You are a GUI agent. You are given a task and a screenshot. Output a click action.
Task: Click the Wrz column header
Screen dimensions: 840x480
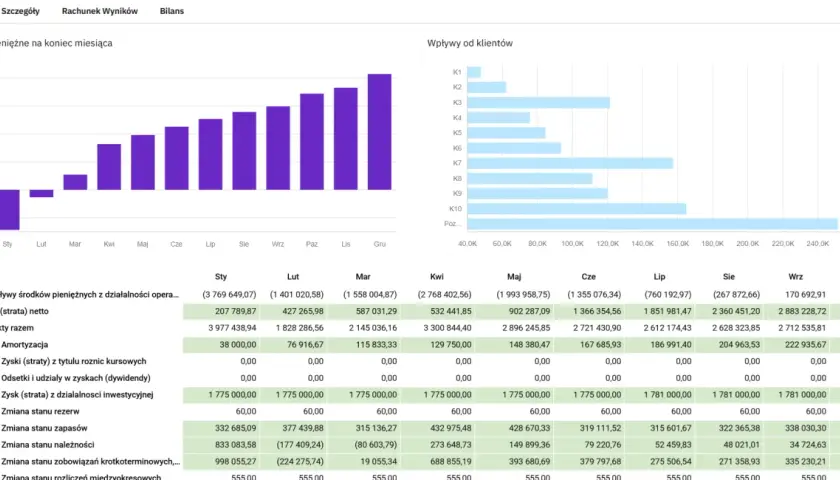pyautogui.click(x=796, y=276)
